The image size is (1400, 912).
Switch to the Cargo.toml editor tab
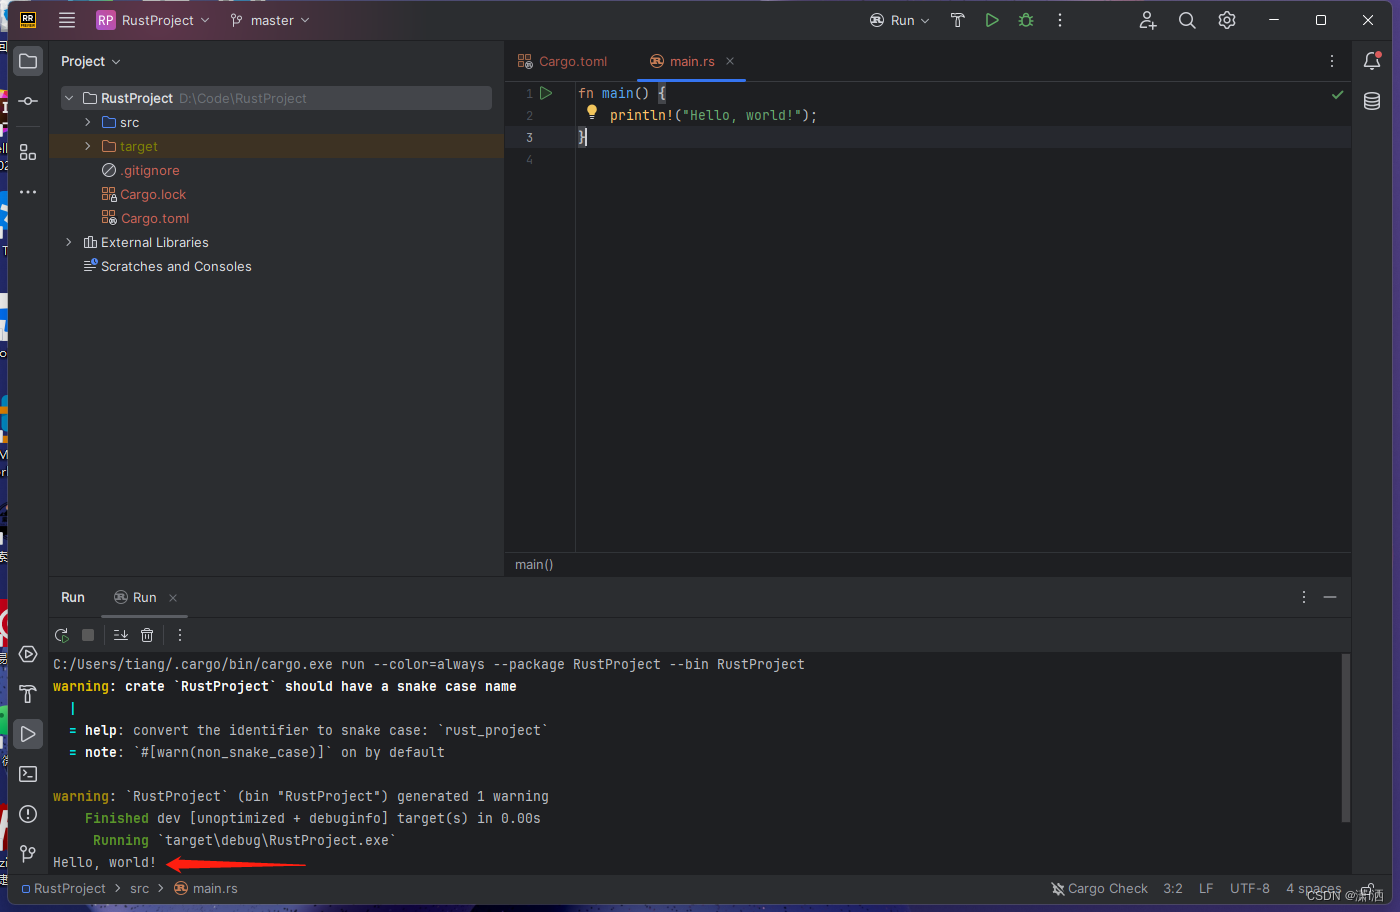coord(562,61)
